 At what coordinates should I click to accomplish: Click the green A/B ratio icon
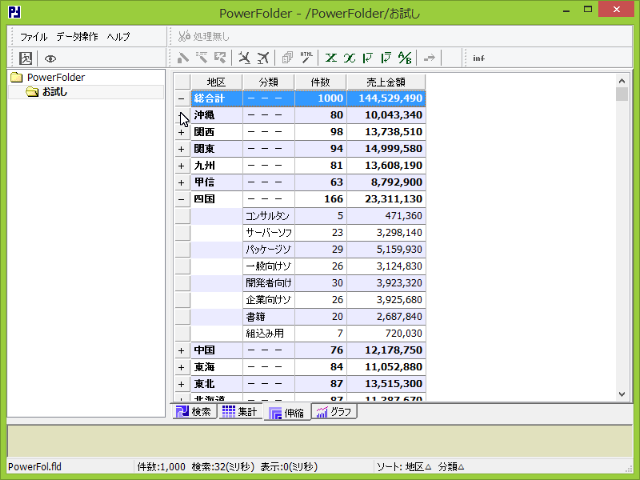(x=404, y=58)
